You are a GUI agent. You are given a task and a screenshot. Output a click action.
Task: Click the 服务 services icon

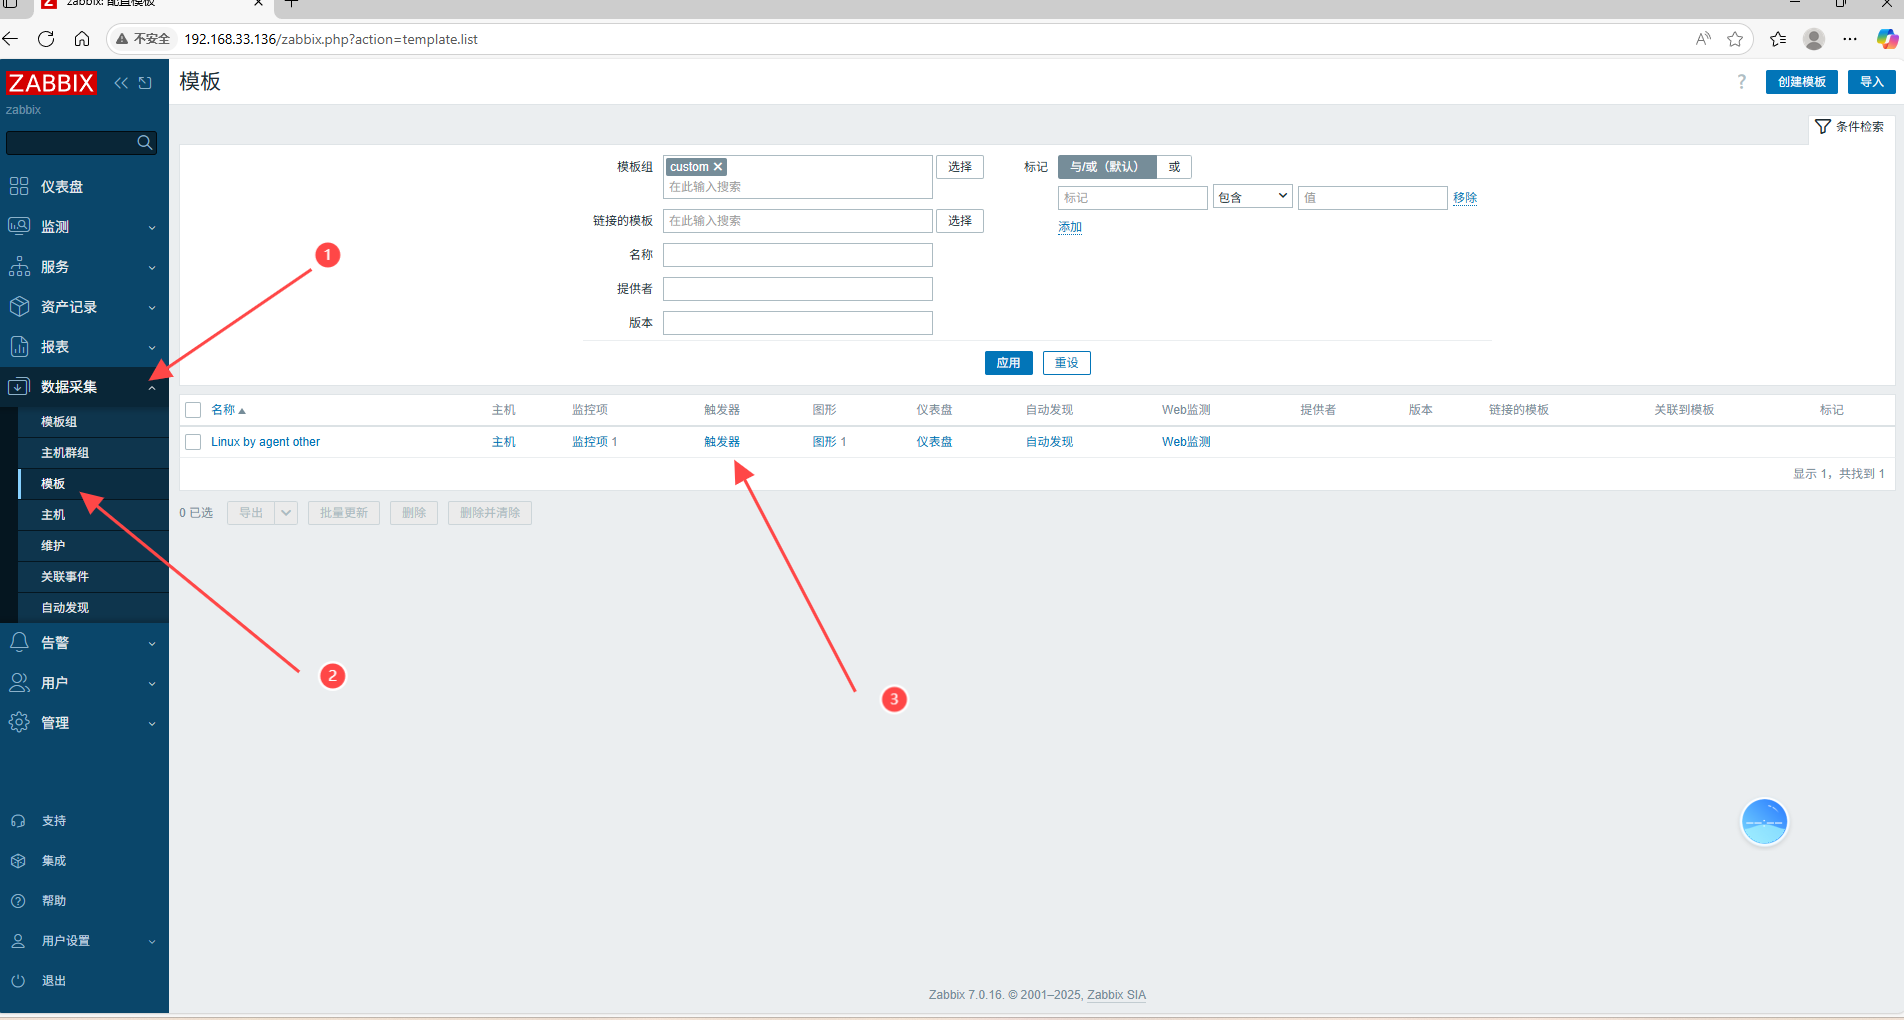19,267
